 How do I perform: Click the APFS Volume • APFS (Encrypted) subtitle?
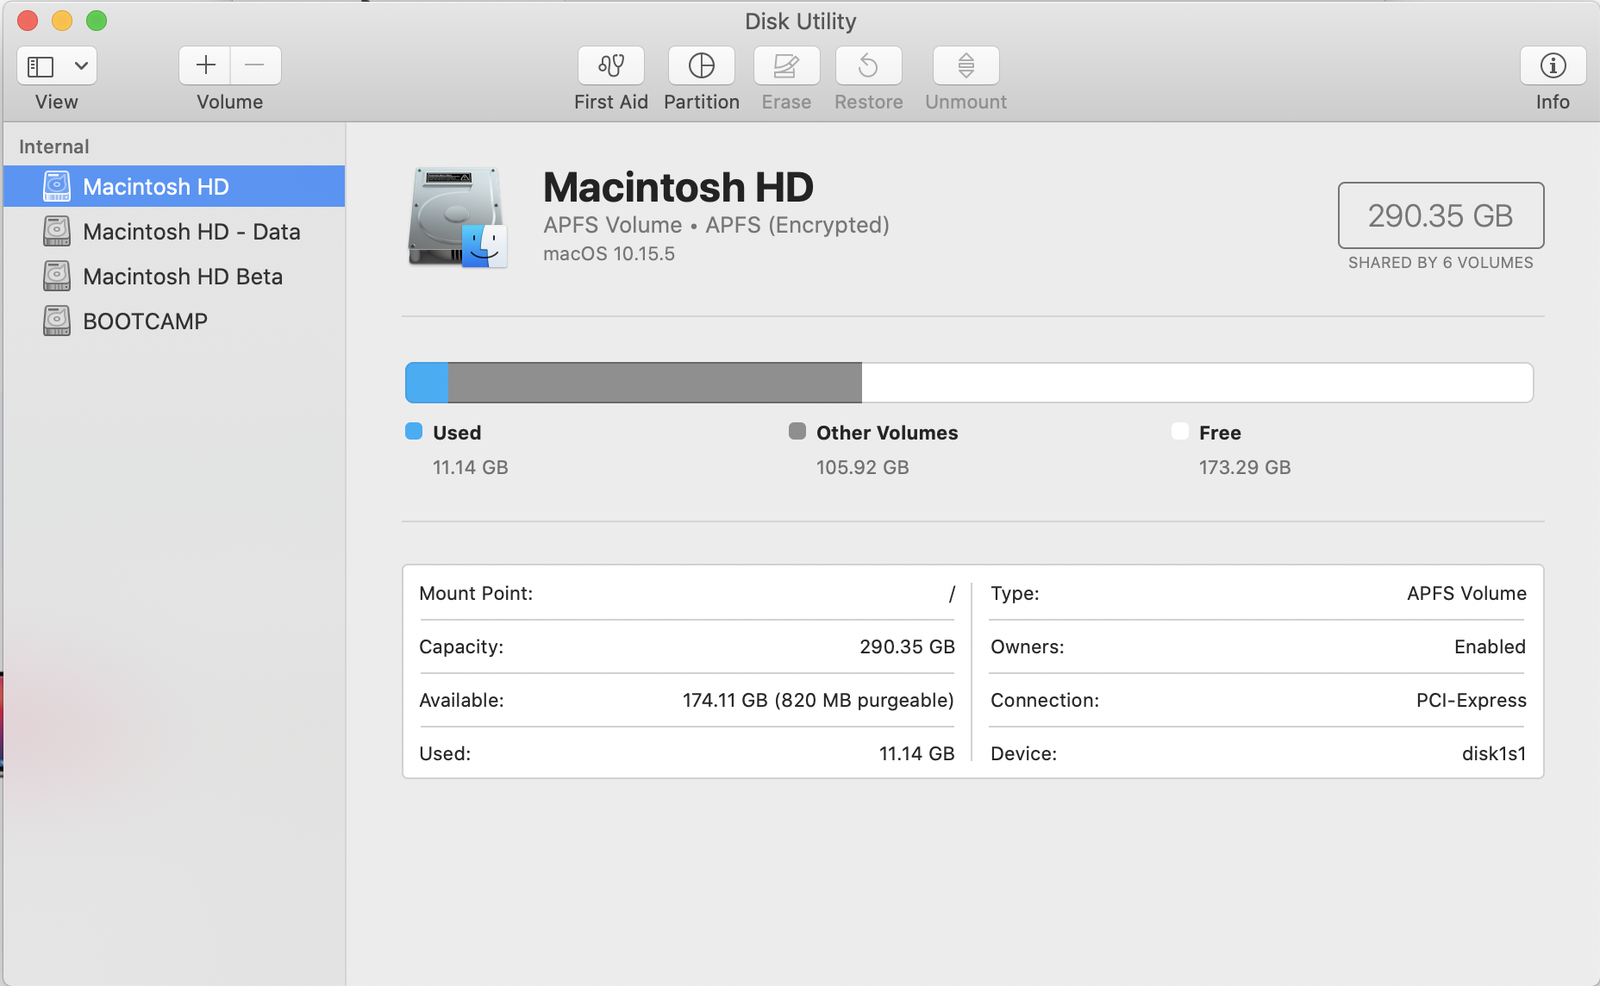(x=716, y=225)
